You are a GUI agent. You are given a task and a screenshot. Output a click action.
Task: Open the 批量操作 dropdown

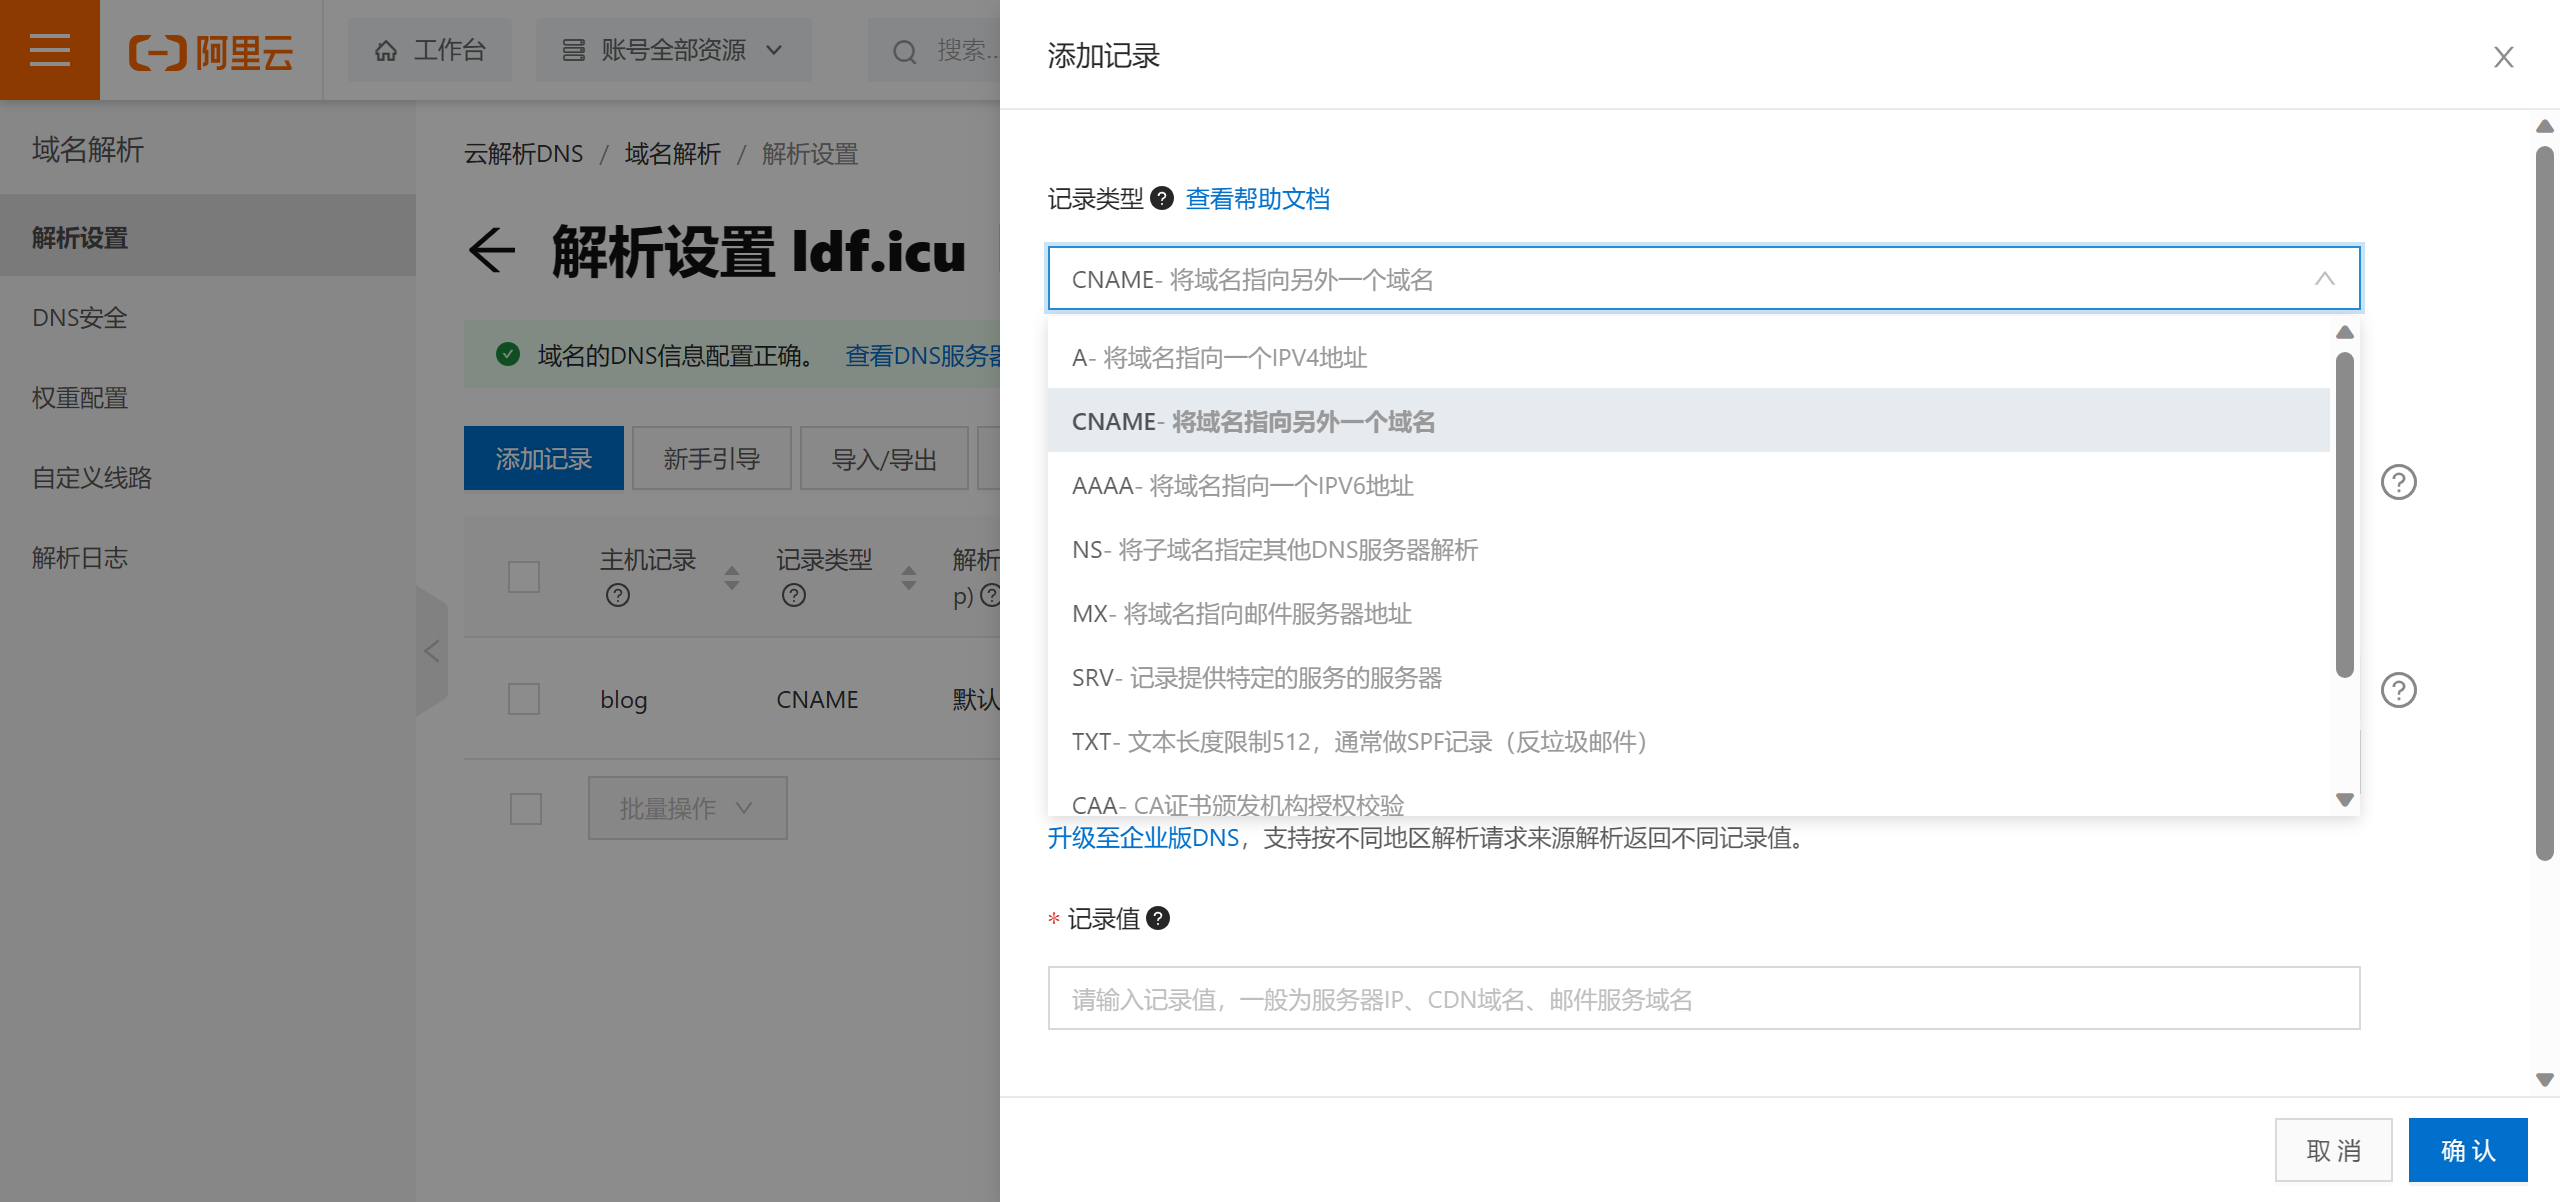pyautogui.click(x=688, y=808)
